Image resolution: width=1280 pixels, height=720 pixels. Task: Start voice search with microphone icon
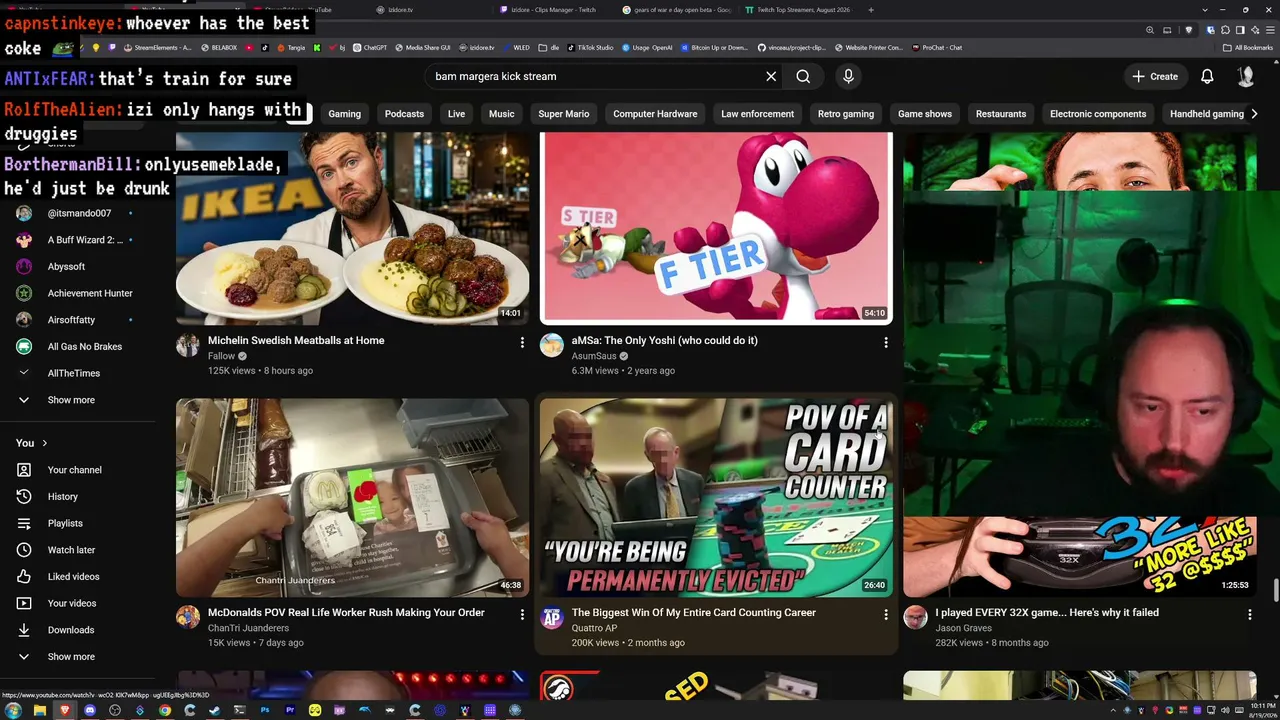click(848, 76)
